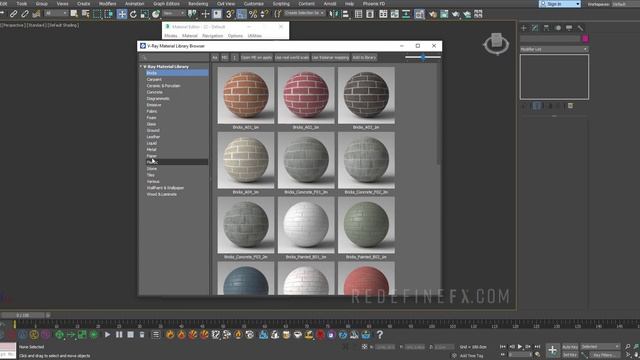Open the Rendered Frame Window icon

444,14
